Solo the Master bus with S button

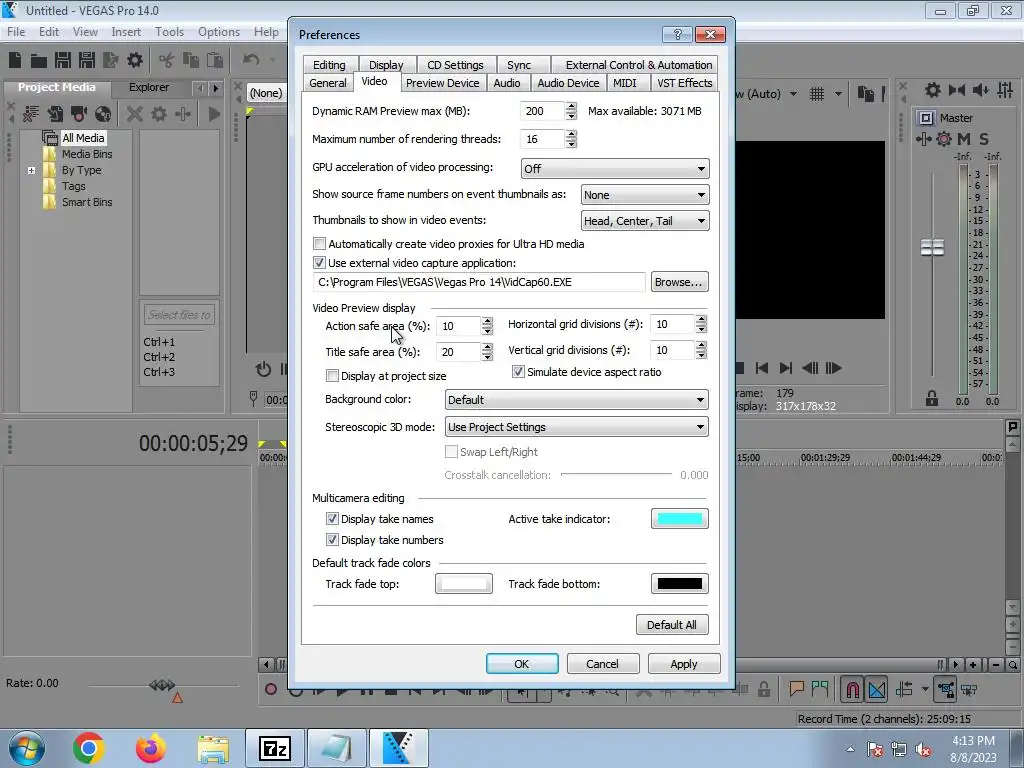[984, 138]
